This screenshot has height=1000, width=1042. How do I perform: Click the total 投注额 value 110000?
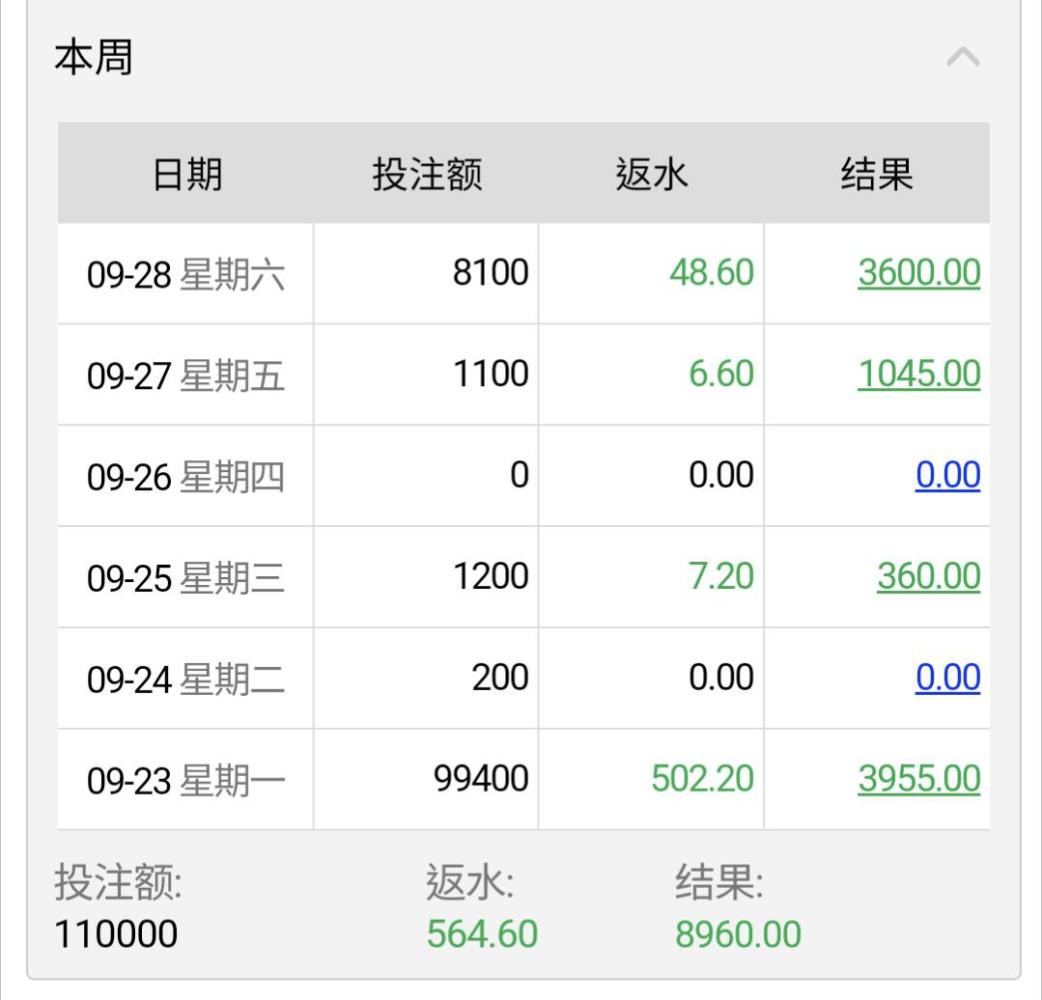[x=116, y=934]
